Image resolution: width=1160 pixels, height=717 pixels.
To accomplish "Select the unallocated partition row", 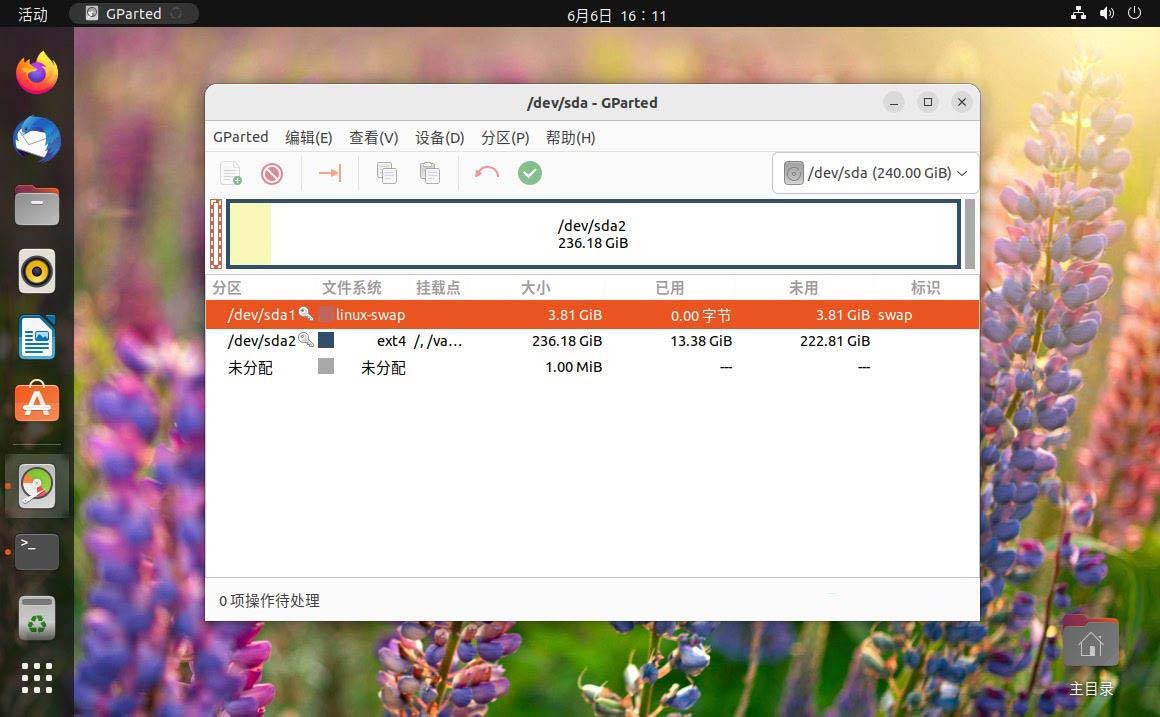I will point(500,367).
